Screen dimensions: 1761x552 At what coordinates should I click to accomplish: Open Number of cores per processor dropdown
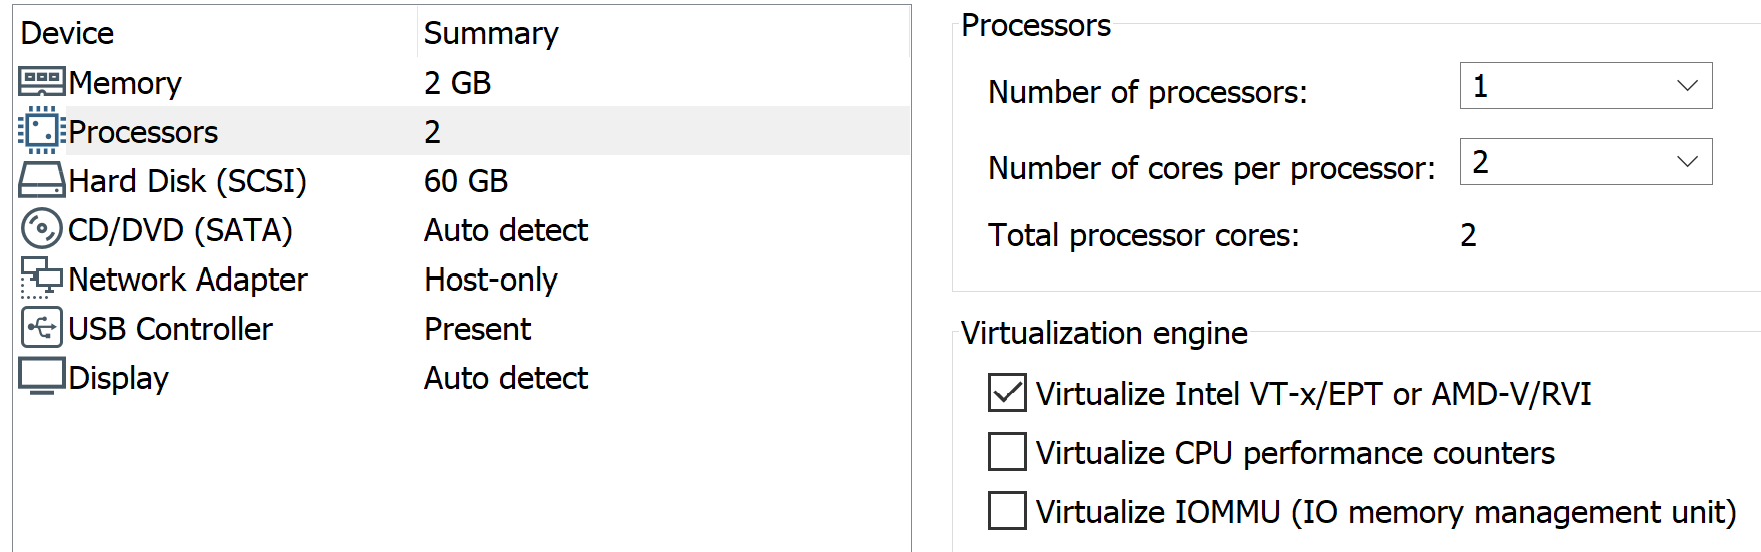click(x=1585, y=162)
